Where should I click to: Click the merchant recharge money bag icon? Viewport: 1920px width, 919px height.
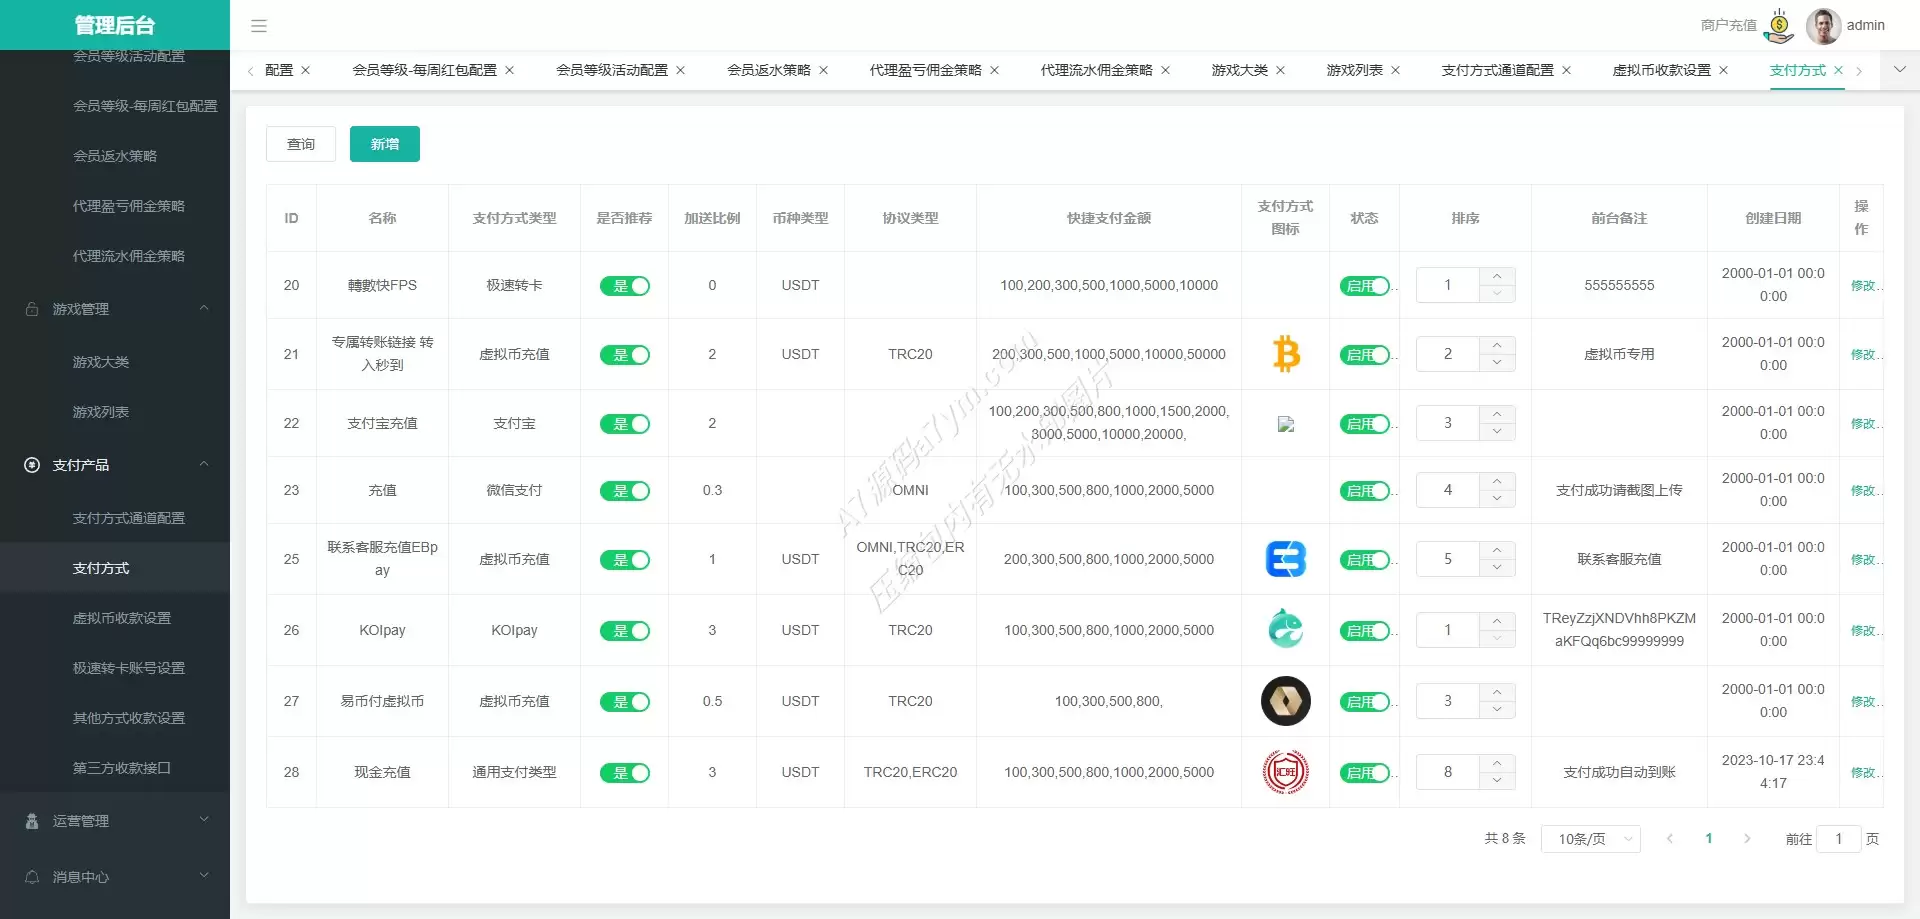coord(1779,26)
